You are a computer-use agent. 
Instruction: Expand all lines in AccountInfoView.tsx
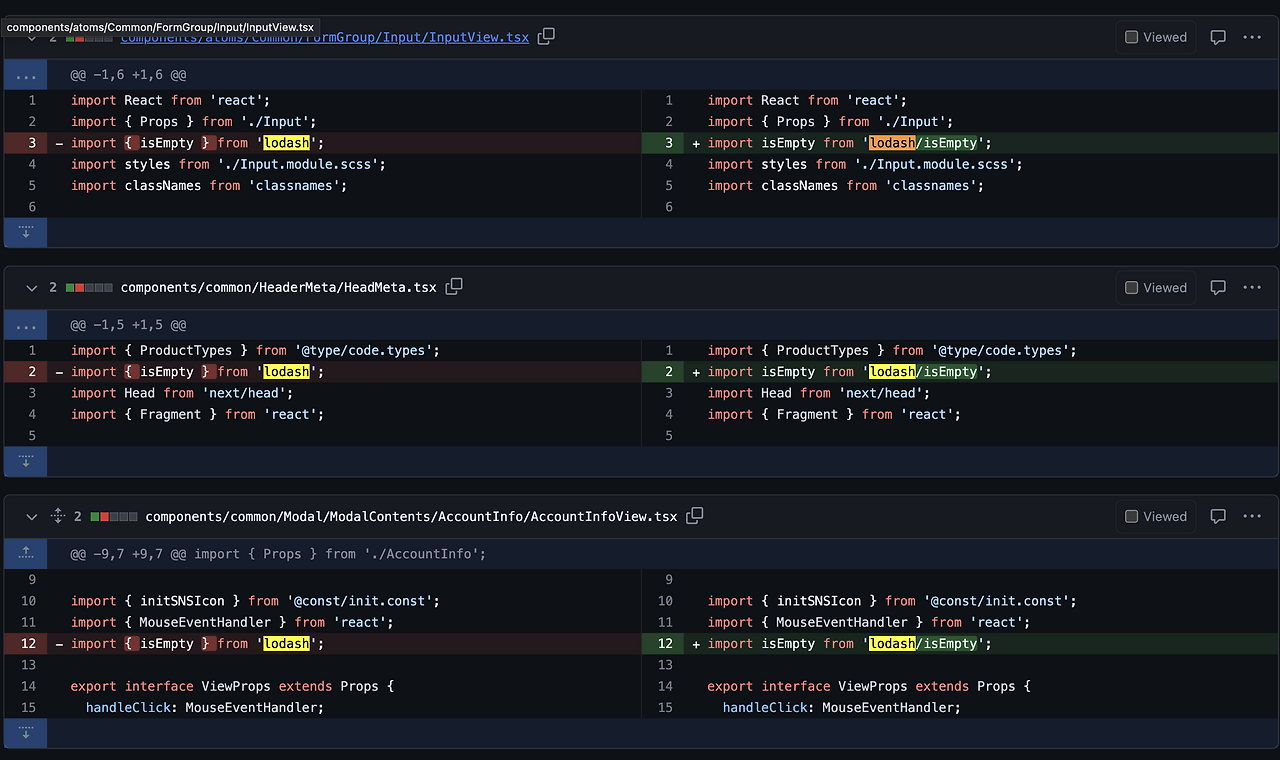coord(57,516)
